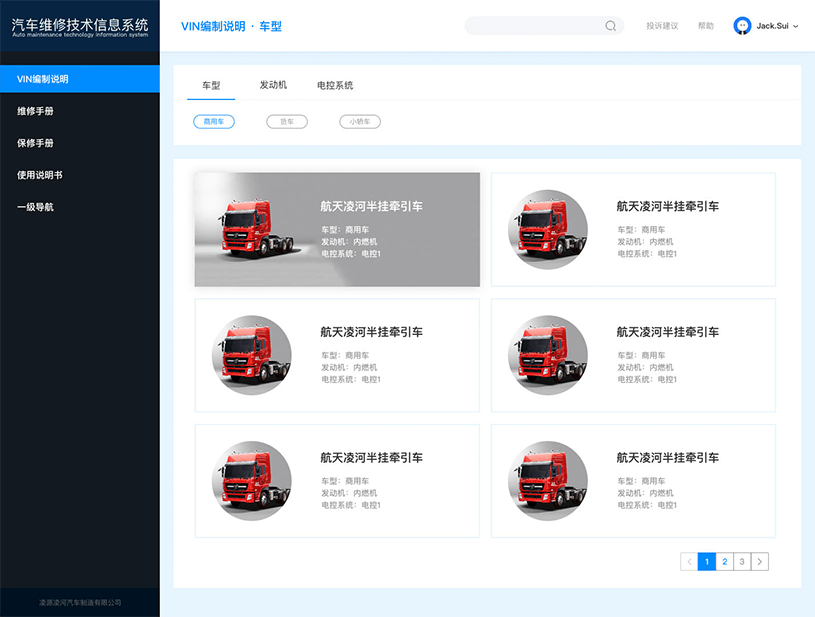
Task: Go to page 3 in pagination
Action: point(742,561)
